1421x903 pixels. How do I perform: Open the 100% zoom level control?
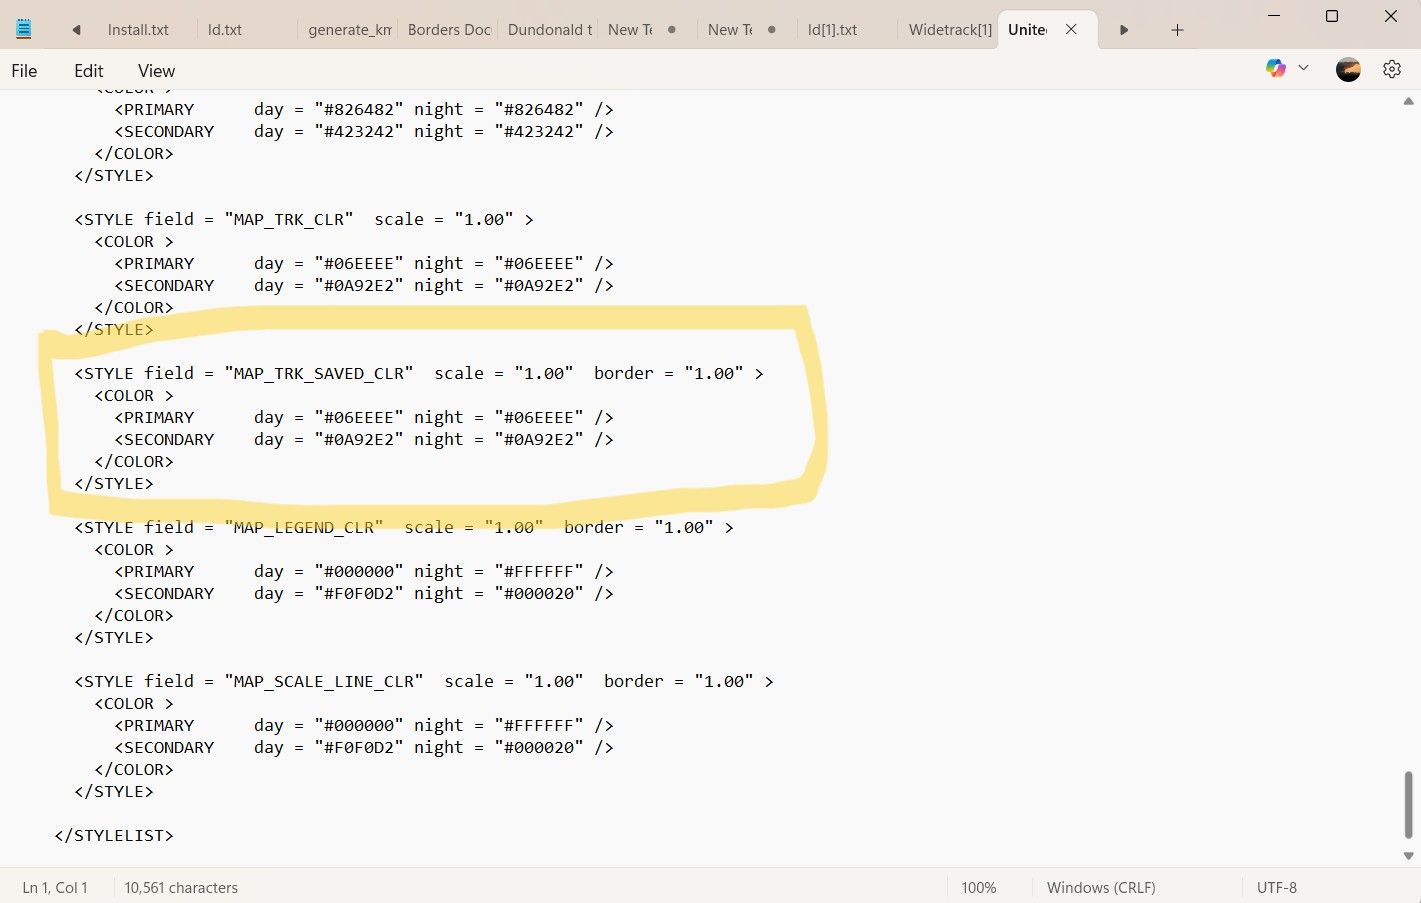(x=979, y=887)
